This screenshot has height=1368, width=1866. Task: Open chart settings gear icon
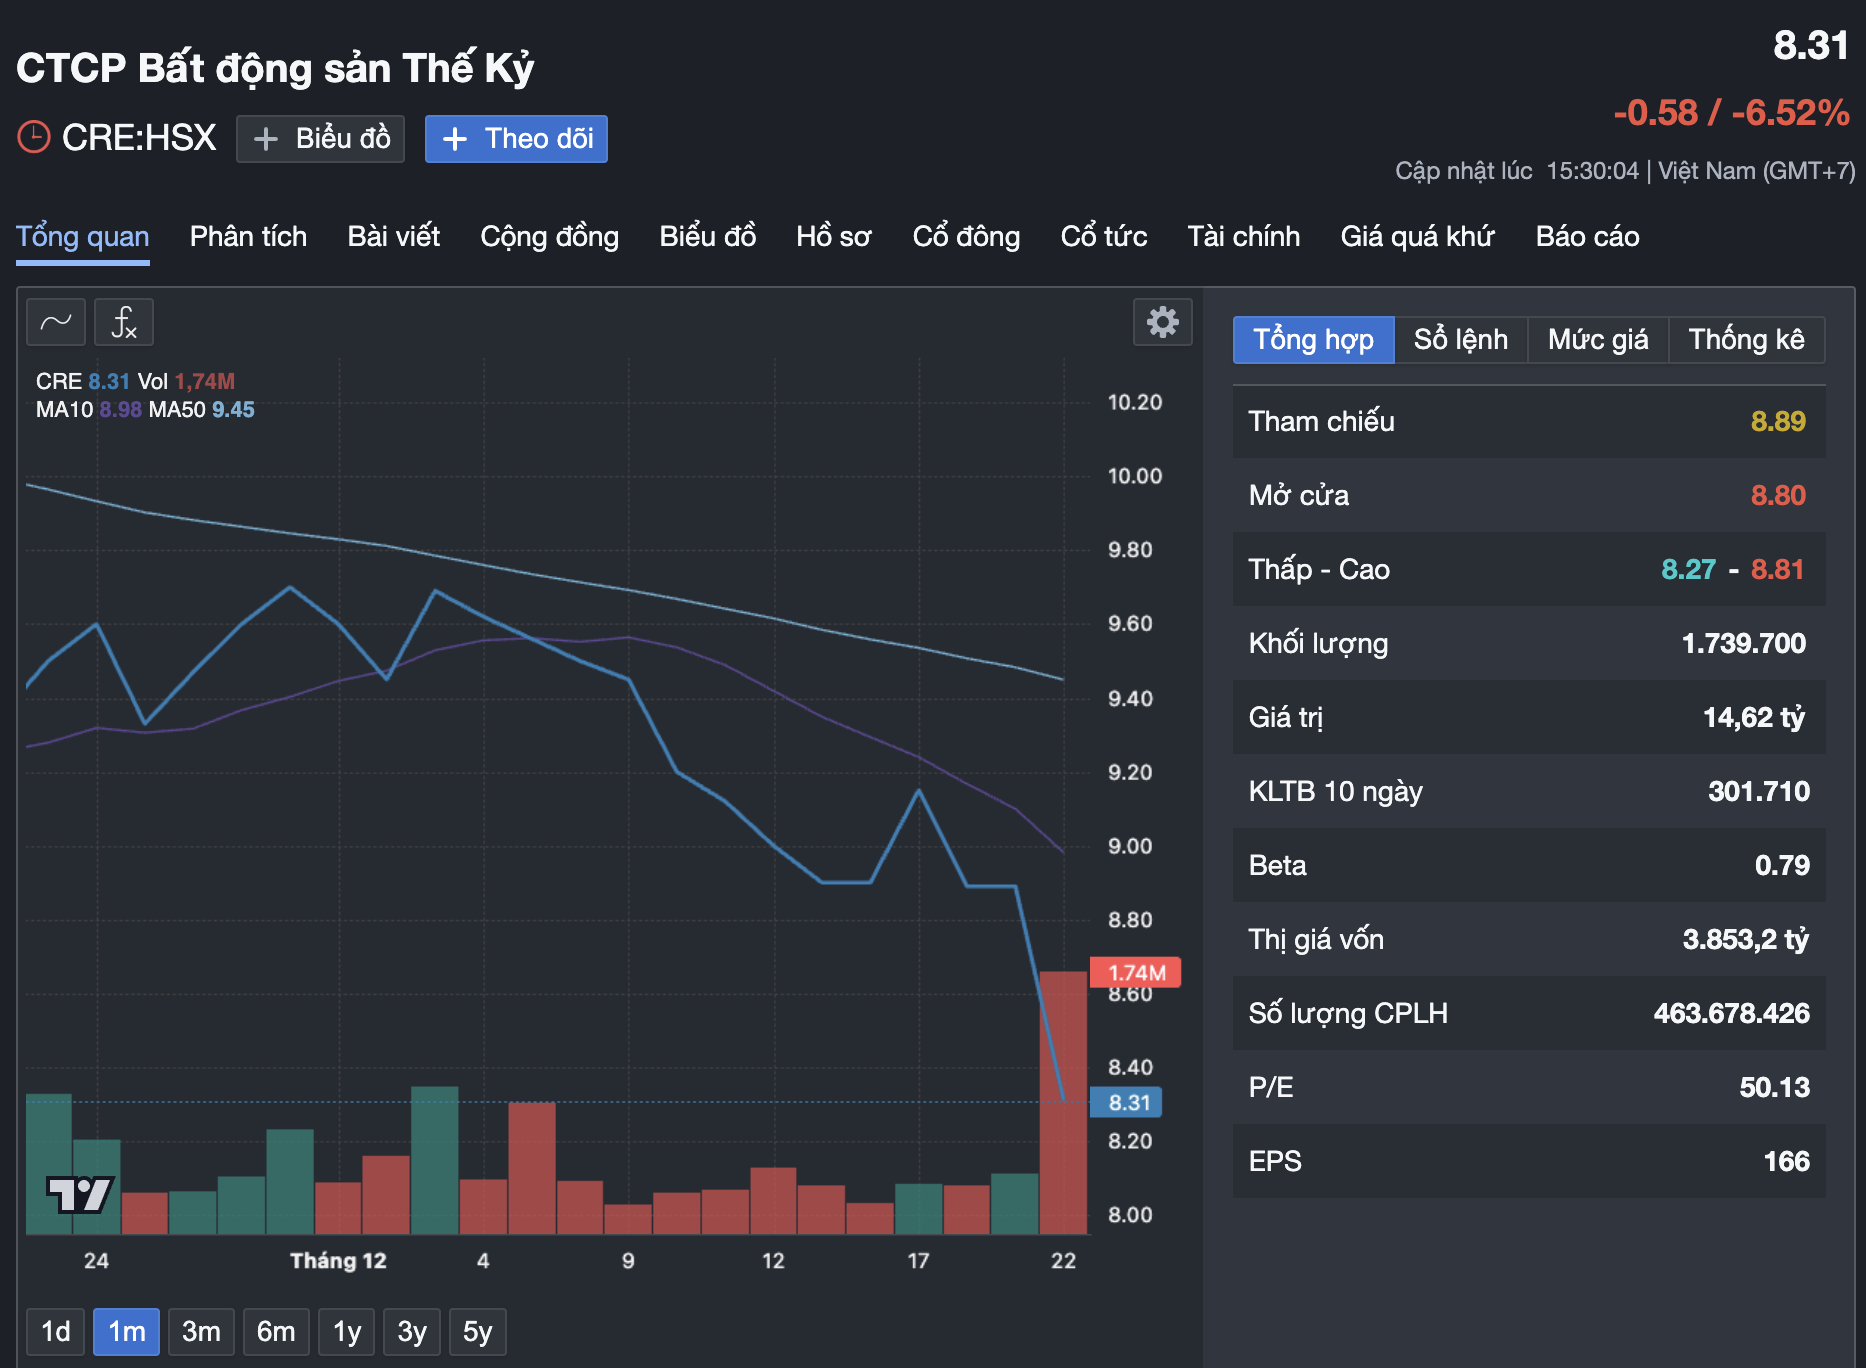point(1162,322)
